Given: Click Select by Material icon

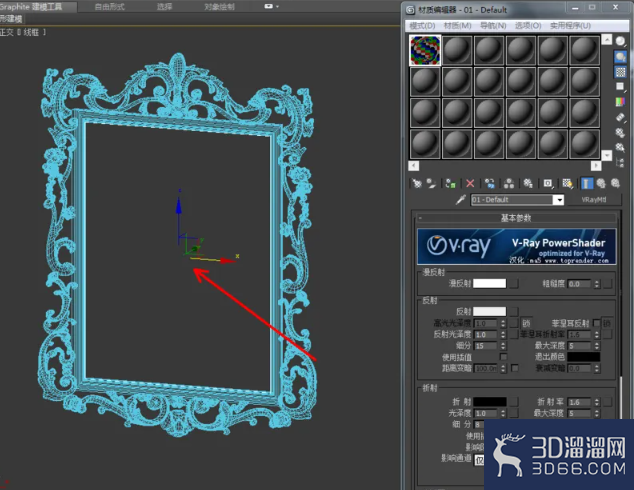Looking at the screenshot, I should point(620,147).
